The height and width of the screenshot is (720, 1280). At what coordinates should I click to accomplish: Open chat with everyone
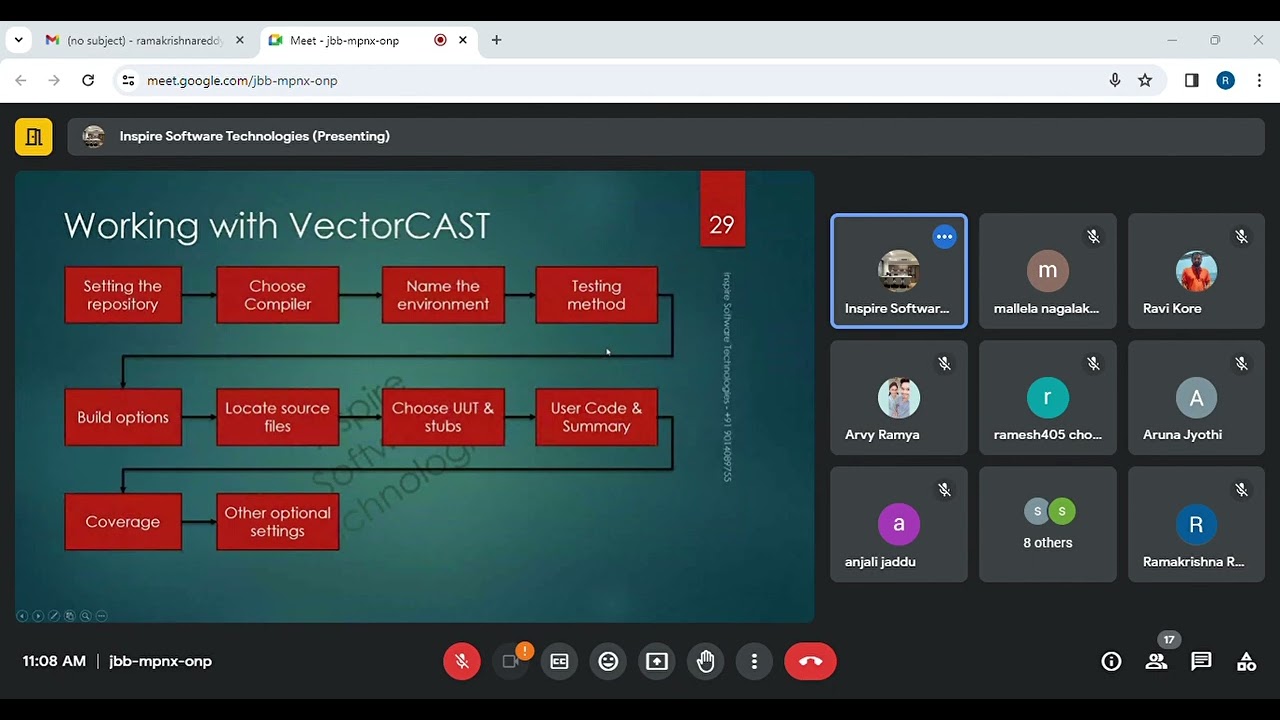click(x=1201, y=661)
